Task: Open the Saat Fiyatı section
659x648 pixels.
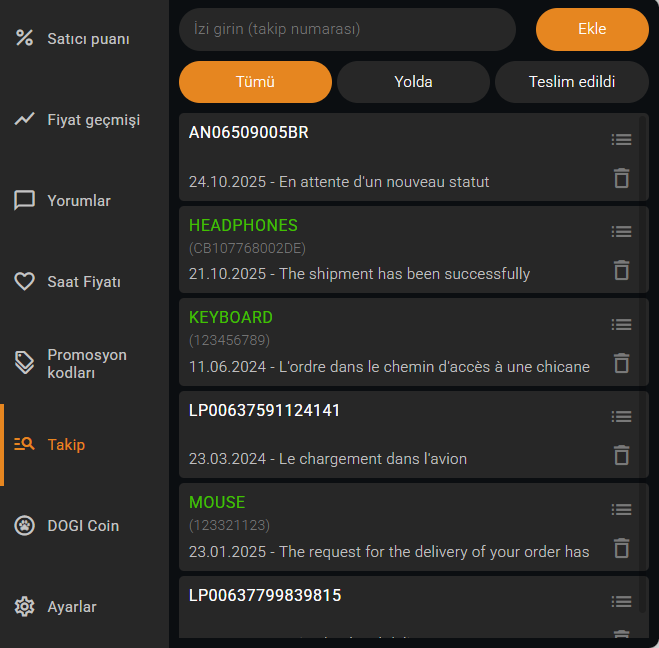Action: tap(84, 282)
